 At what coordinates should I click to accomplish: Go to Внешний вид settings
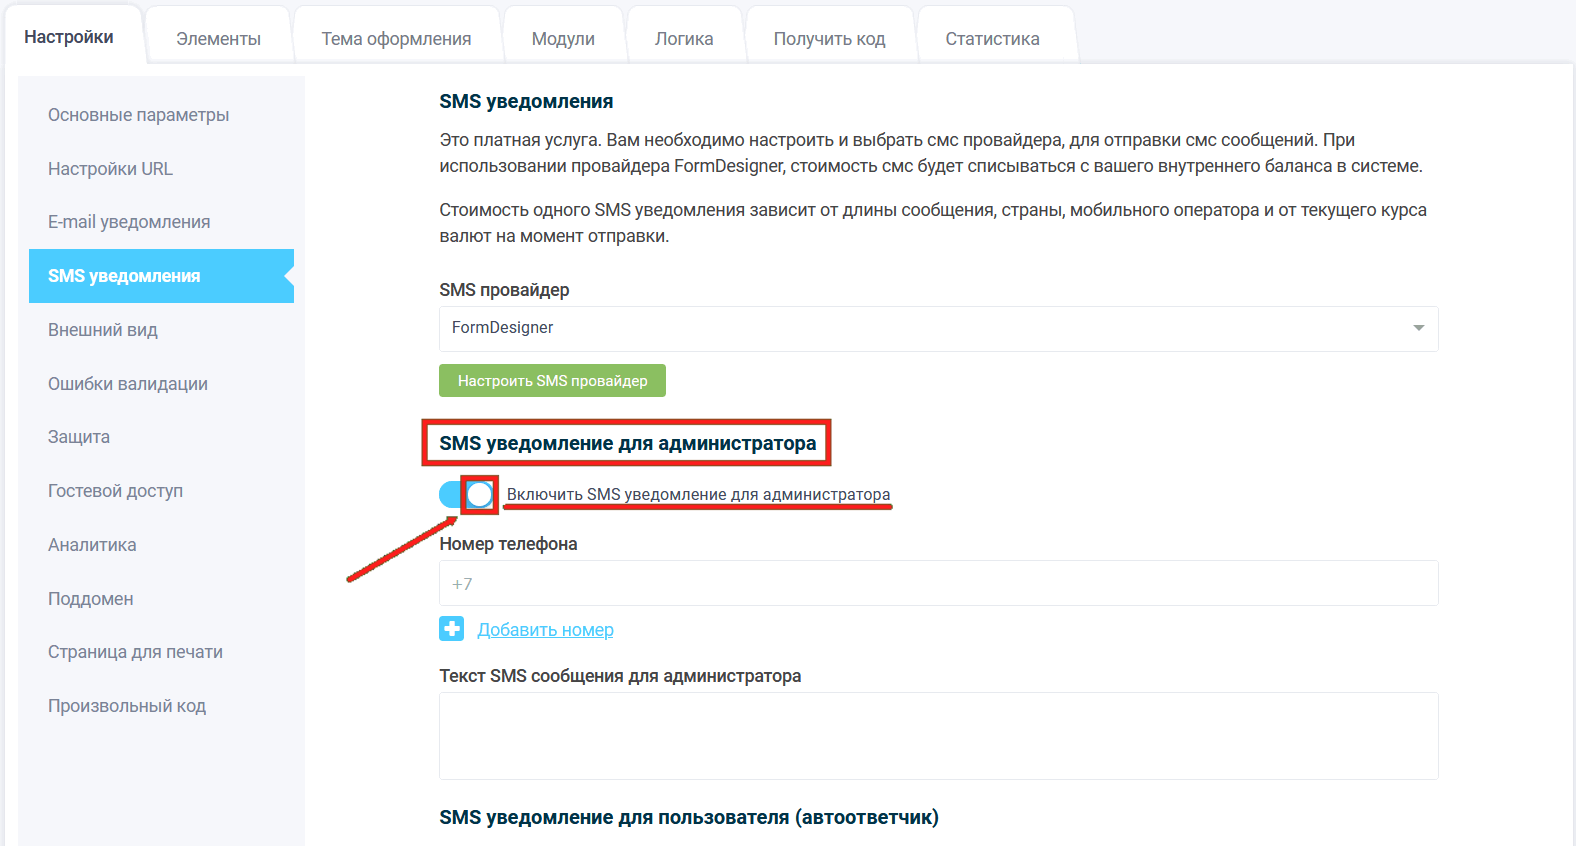[x=103, y=330]
